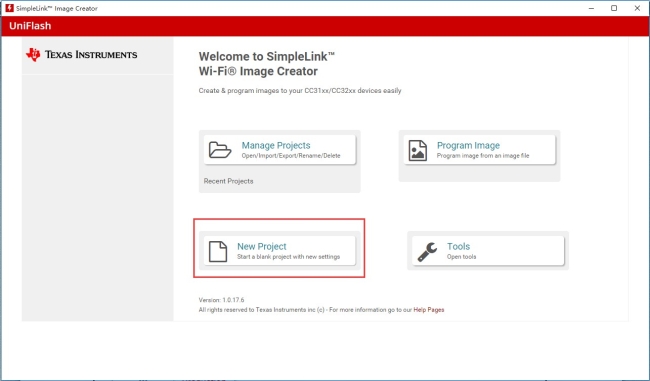The image size is (650, 381).
Task: Click the Recent Projects label
Action: [x=228, y=181]
